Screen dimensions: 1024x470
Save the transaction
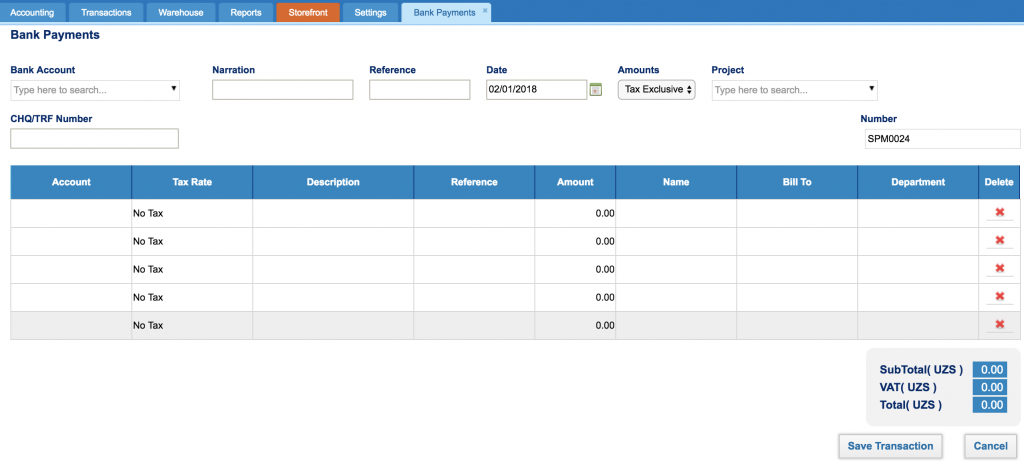tap(890, 446)
